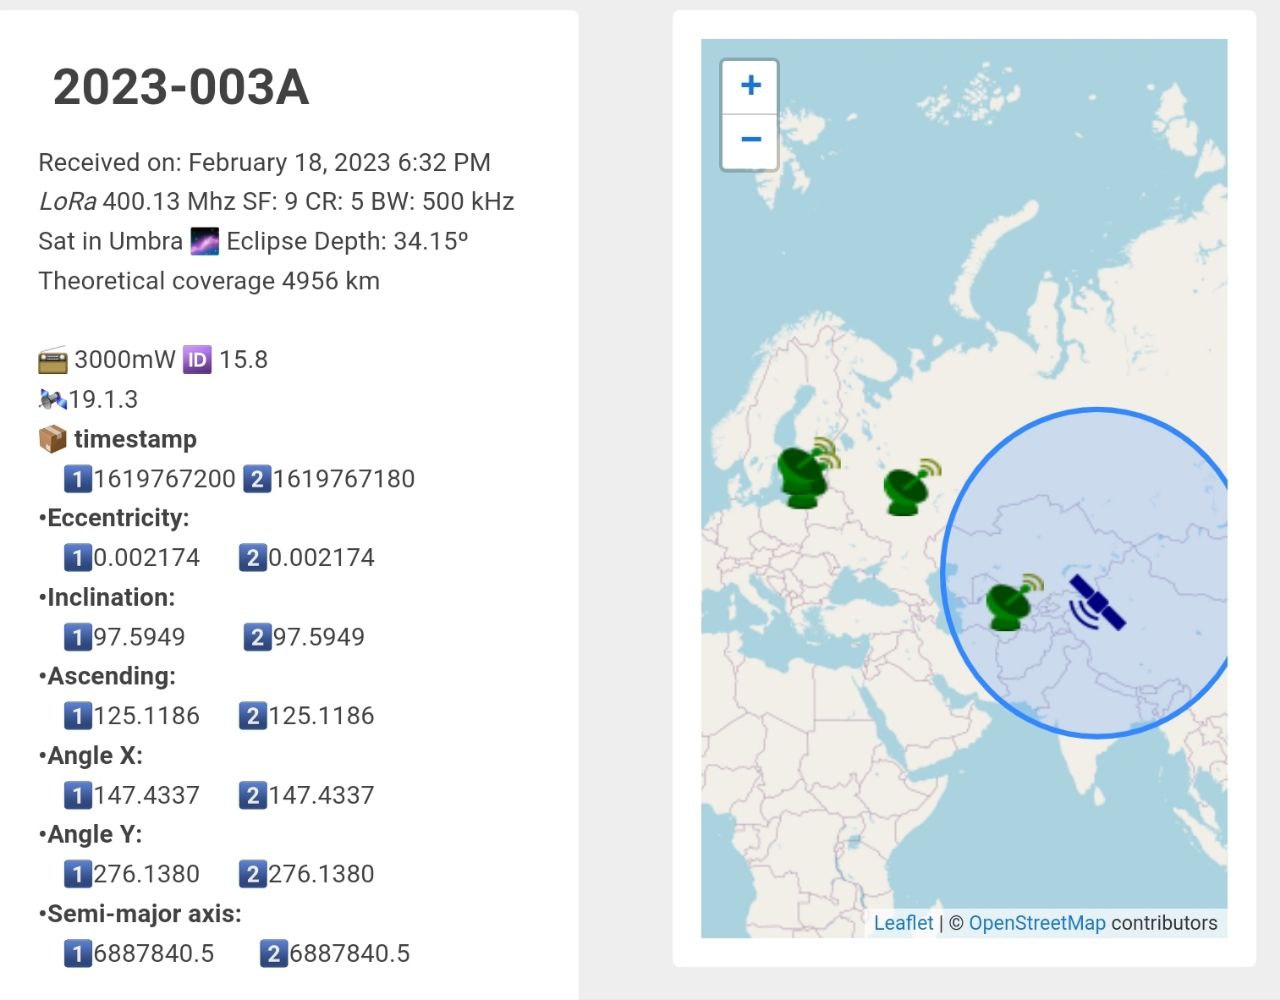Click the satellite icon beside 19.1.3
The height and width of the screenshot is (1000, 1280).
[x=52, y=400]
